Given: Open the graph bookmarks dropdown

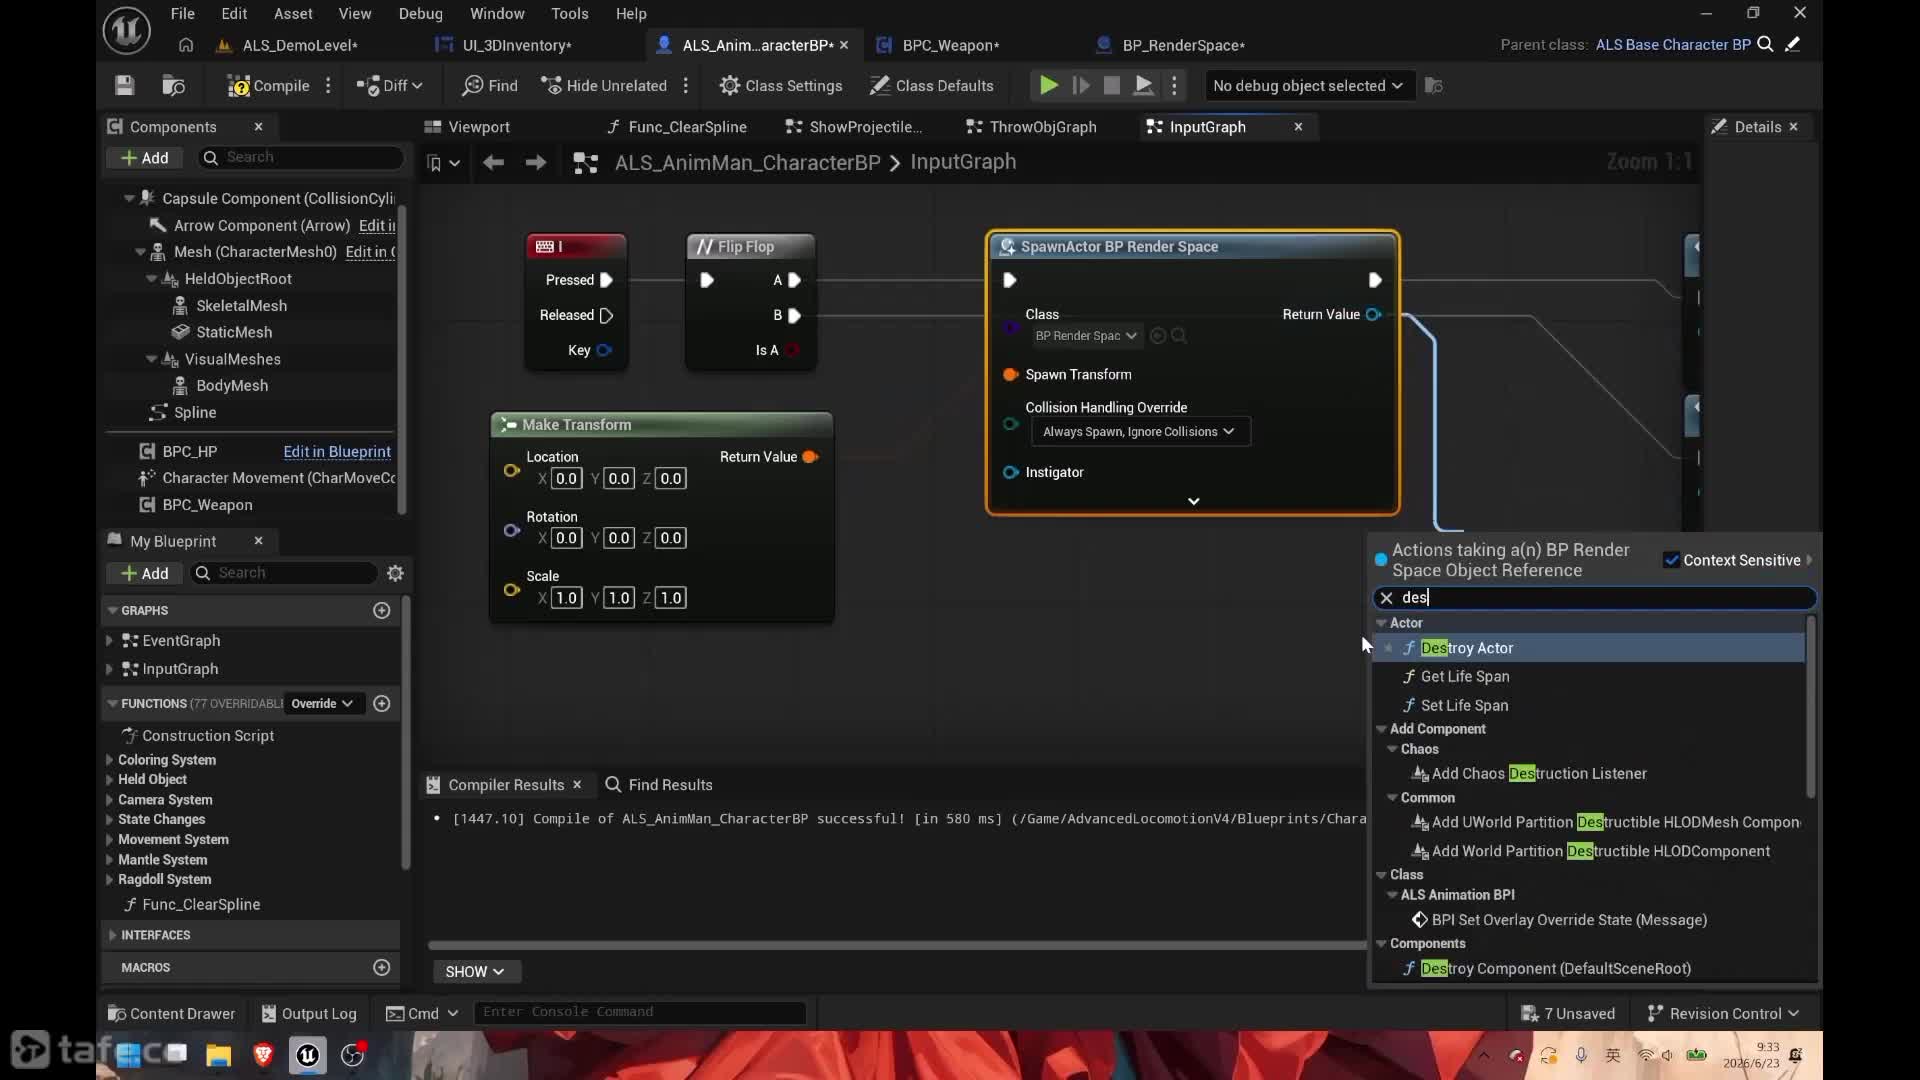Looking at the screenshot, I should click(x=442, y=163).
